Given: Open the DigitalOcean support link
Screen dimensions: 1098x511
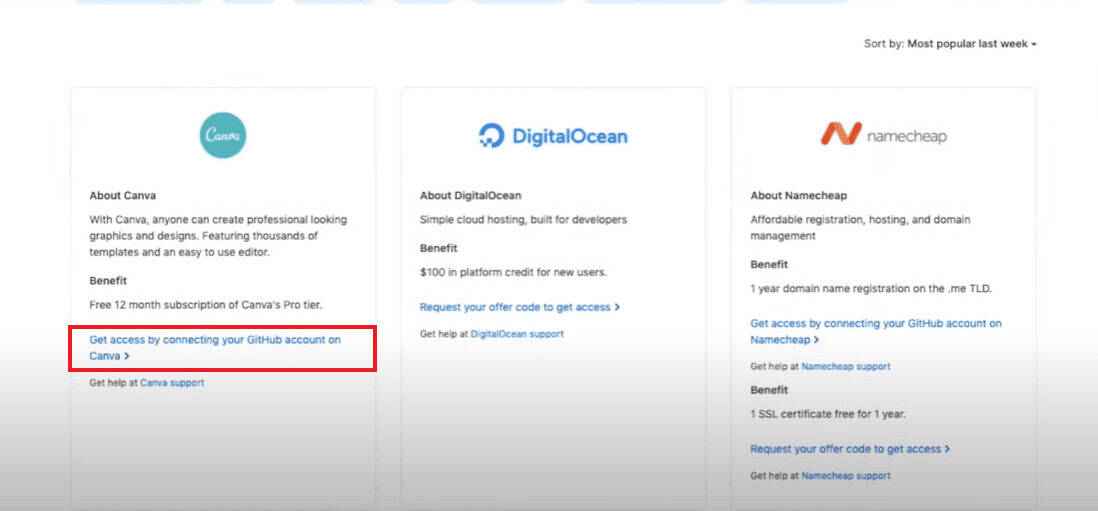Looking at the screenshot, I should (x=517, y=334).
